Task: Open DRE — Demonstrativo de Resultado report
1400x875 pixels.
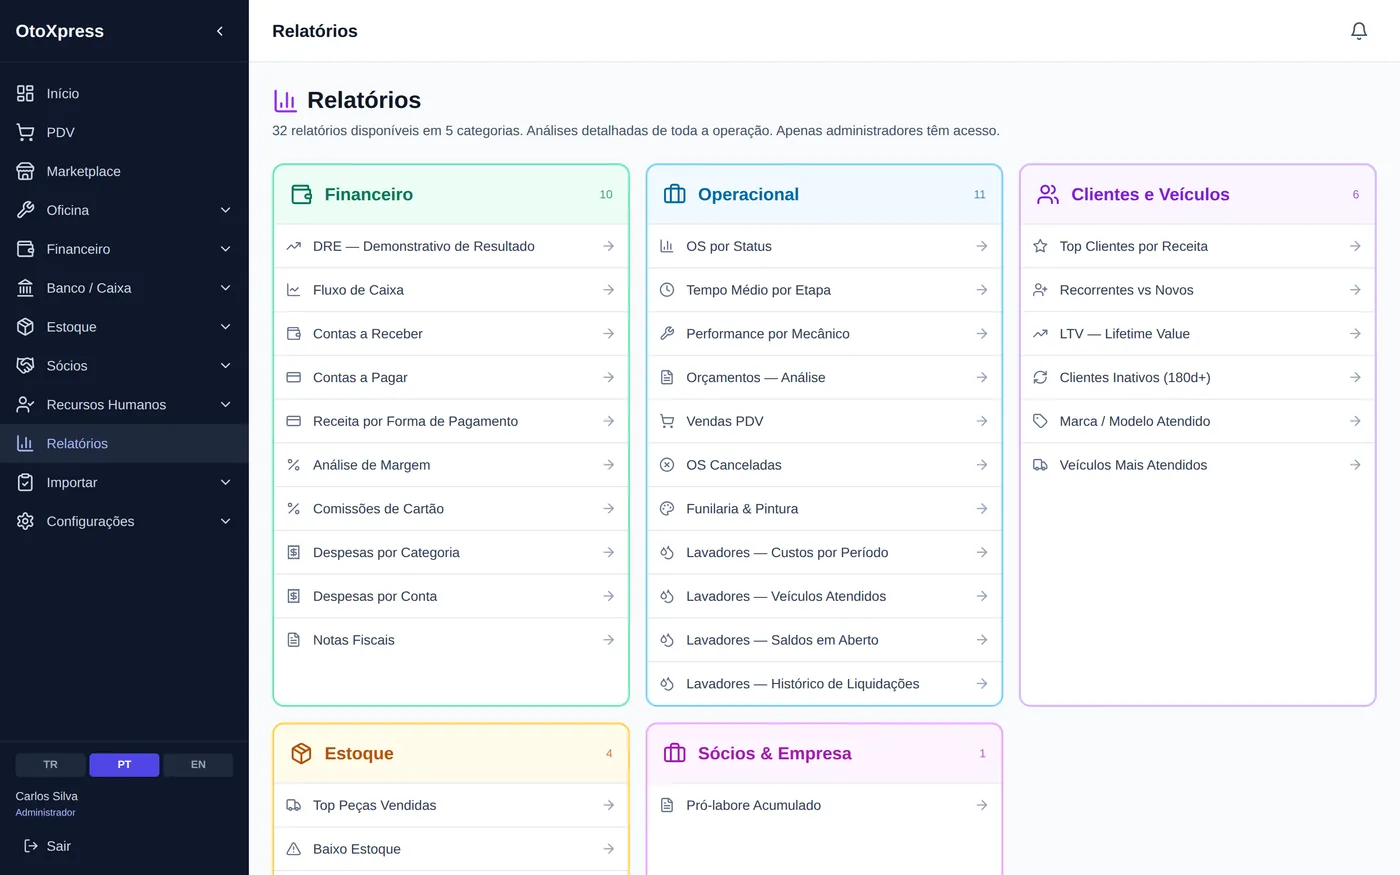Action: (x=451, y=246)
